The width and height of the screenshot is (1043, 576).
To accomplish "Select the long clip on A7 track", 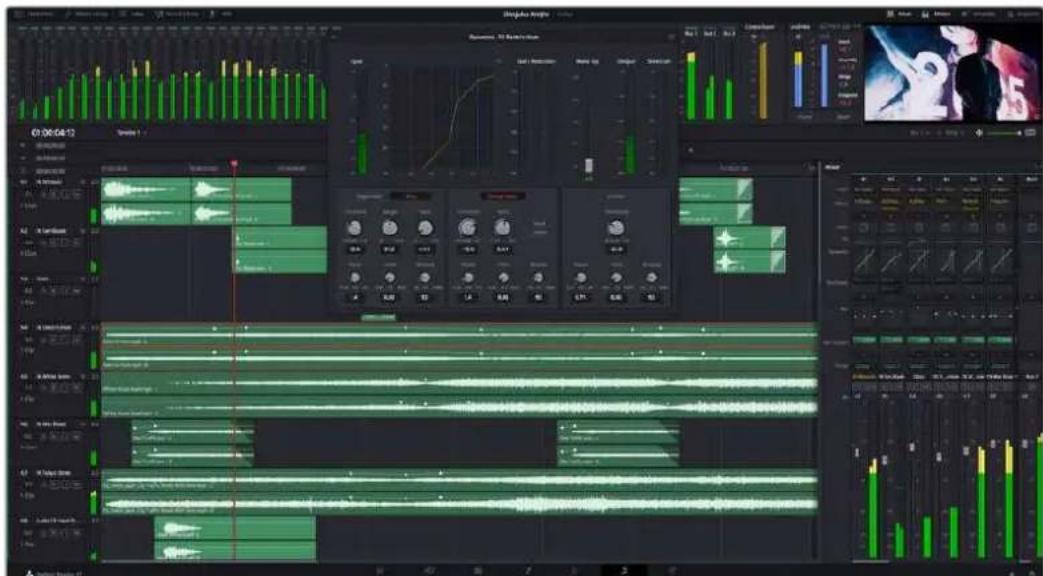I will pyautogui.click(x=459, y=491).
